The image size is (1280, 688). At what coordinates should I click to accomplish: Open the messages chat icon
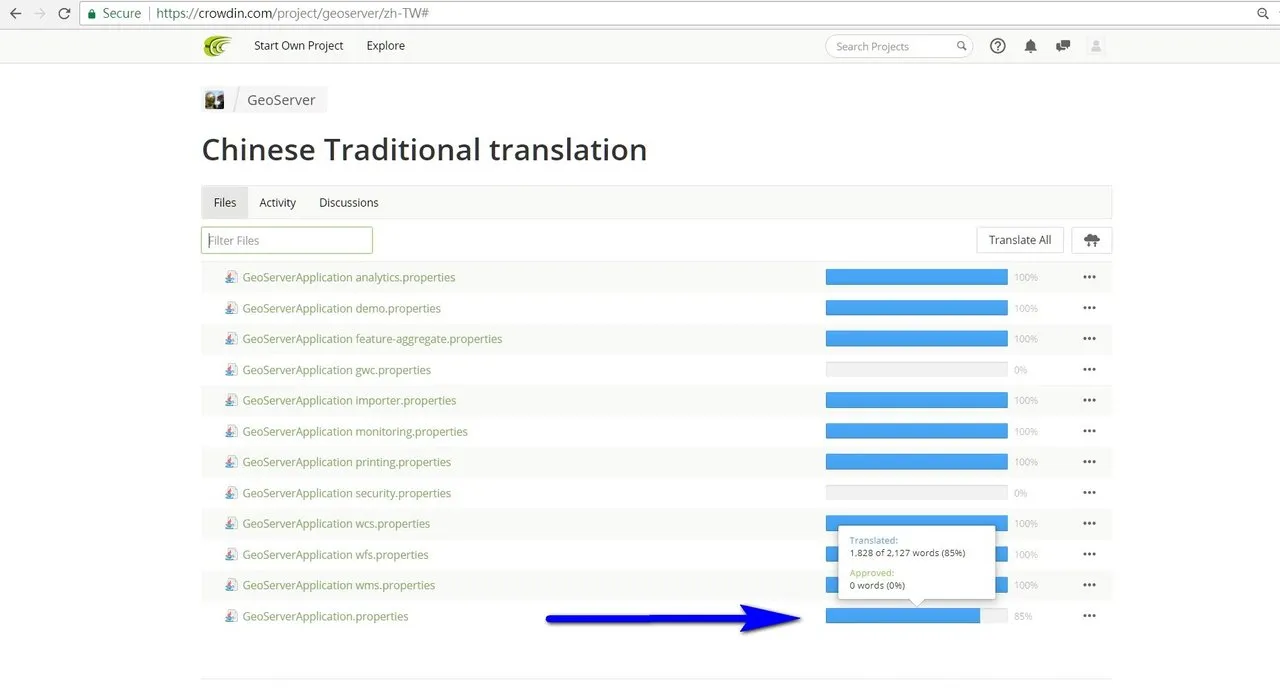[x=1063, y=46]
